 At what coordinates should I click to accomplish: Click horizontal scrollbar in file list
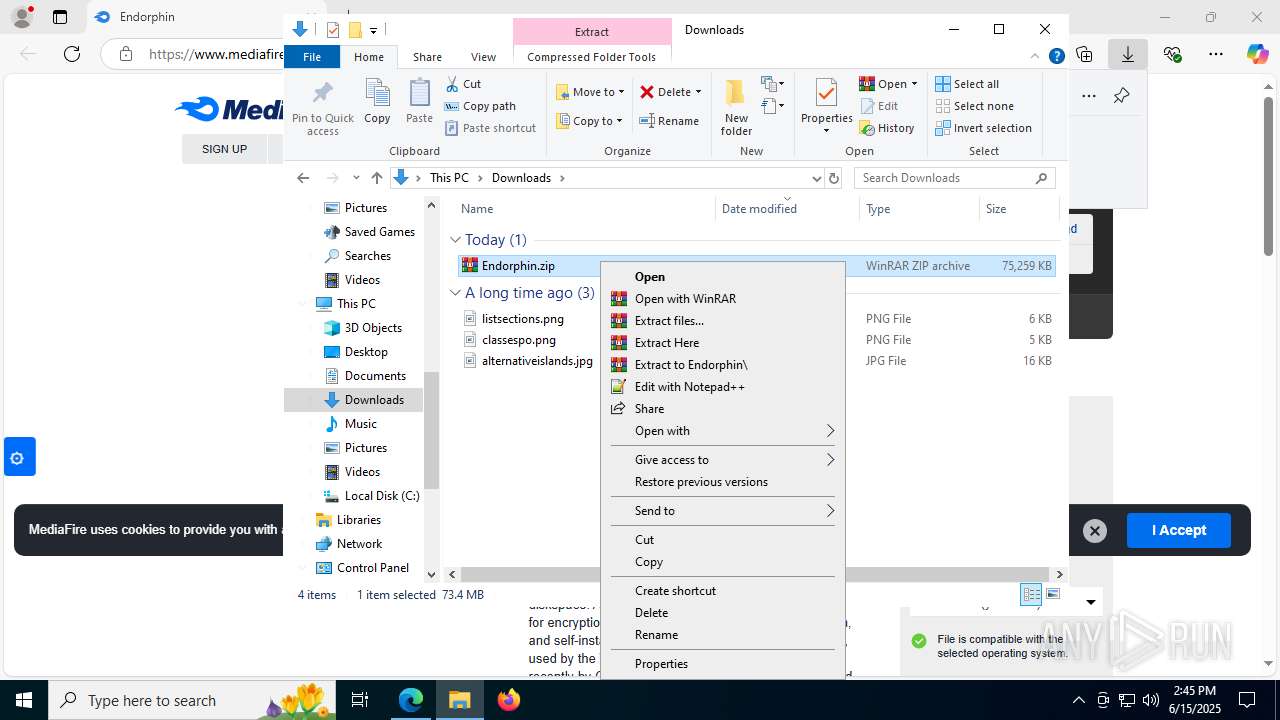point(754,575)
